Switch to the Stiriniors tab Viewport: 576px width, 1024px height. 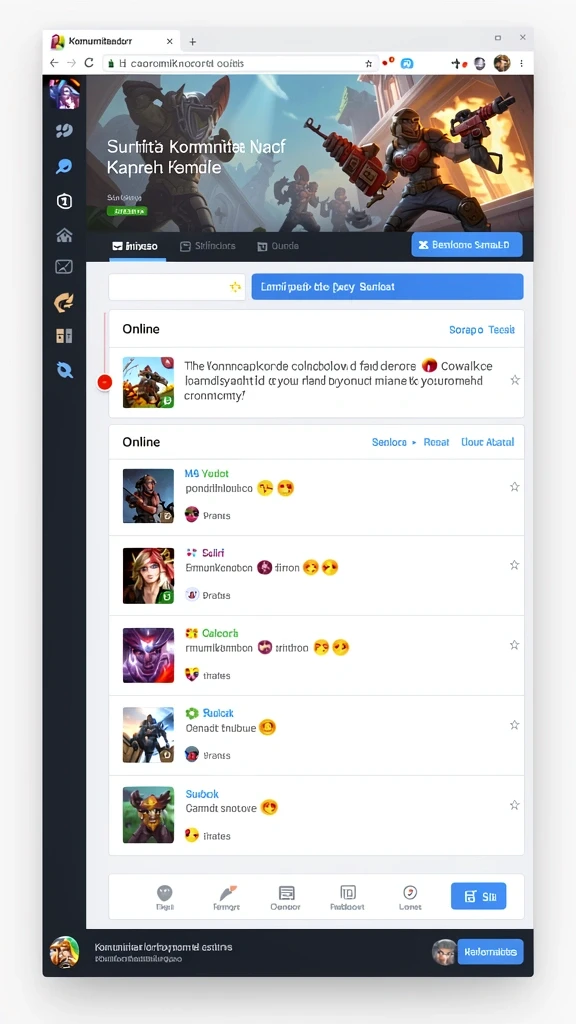click(207, 246)
